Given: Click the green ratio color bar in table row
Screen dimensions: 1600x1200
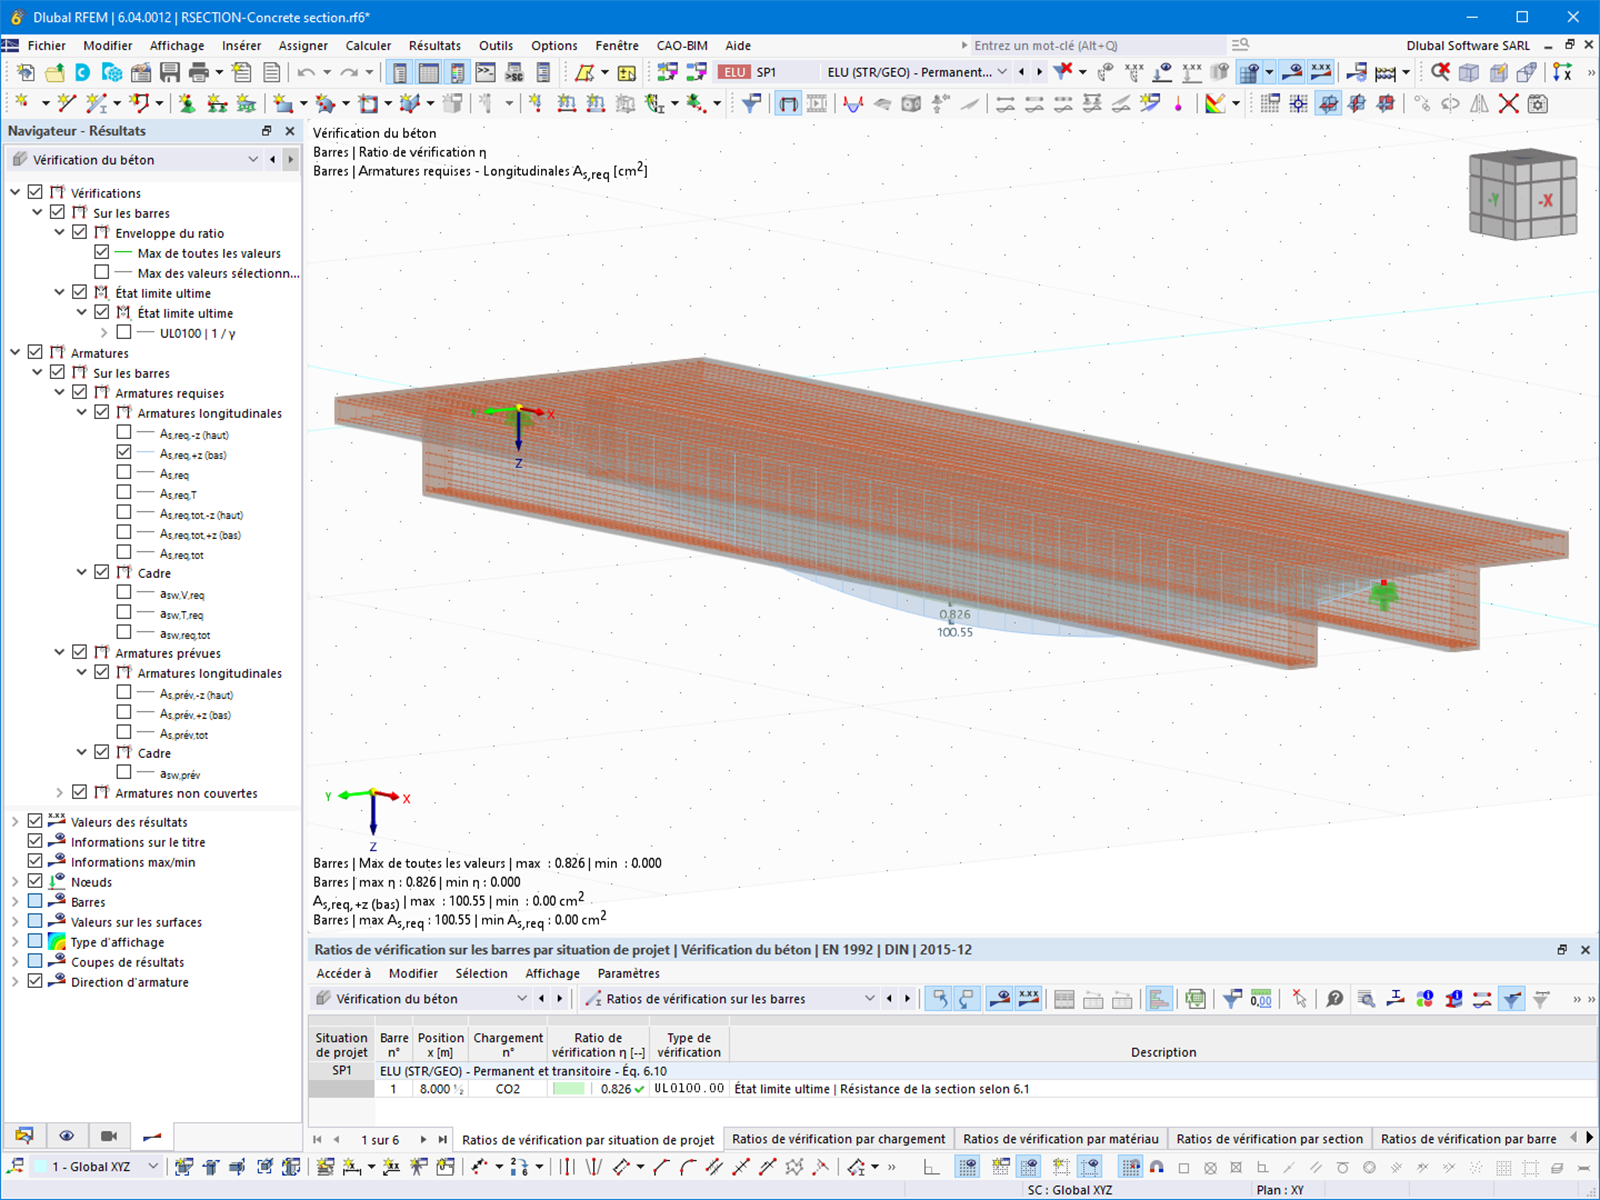Looking at the screenshot, I should click(x=569, y=1089).
